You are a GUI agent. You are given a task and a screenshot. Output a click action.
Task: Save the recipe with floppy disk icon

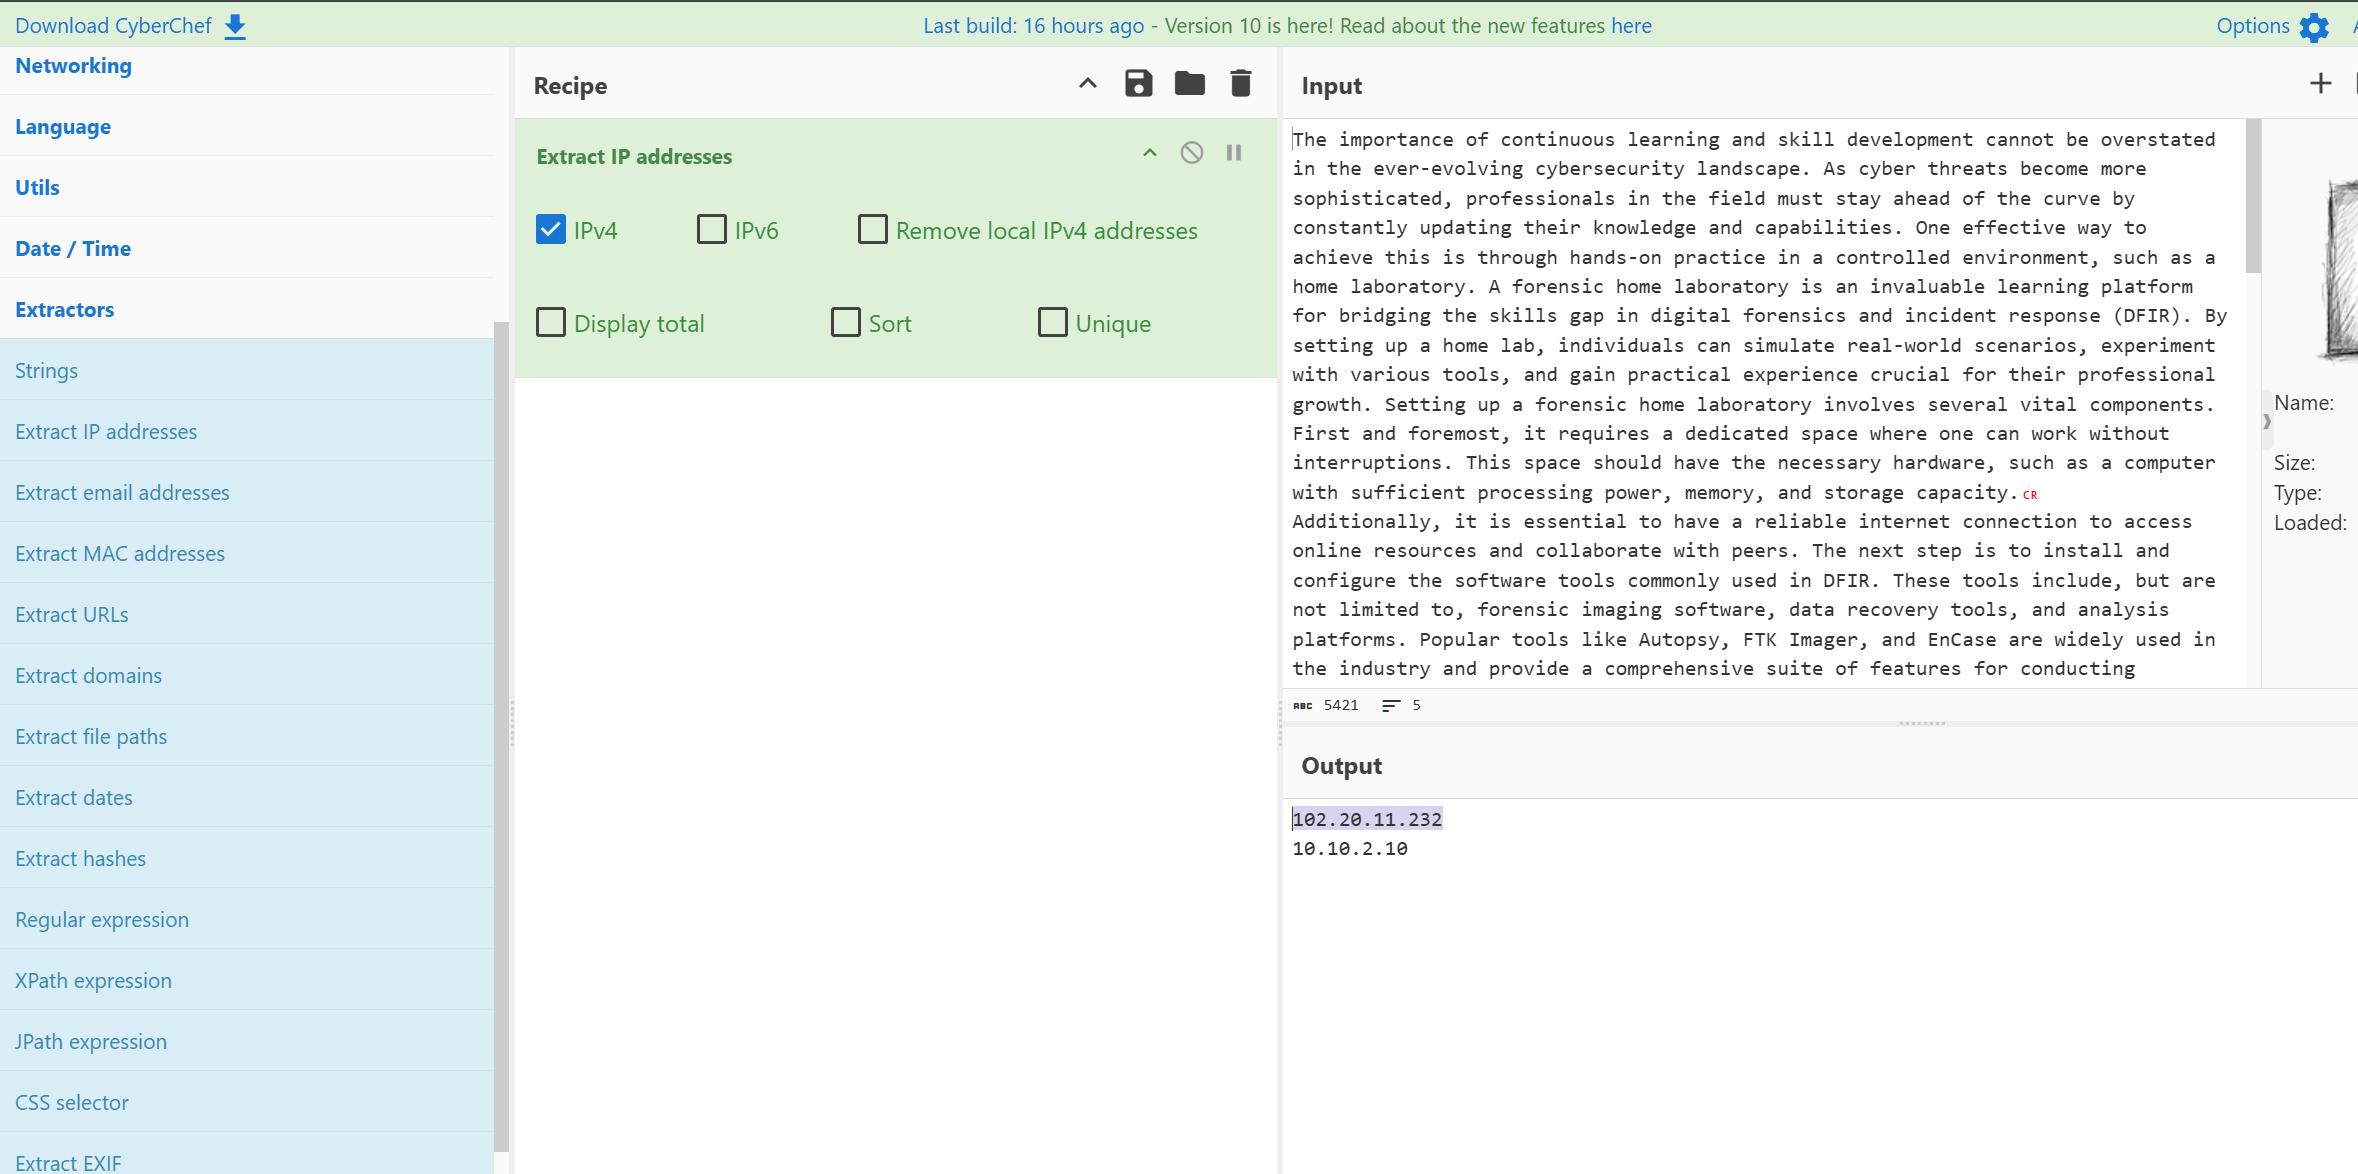(1138, 84)
